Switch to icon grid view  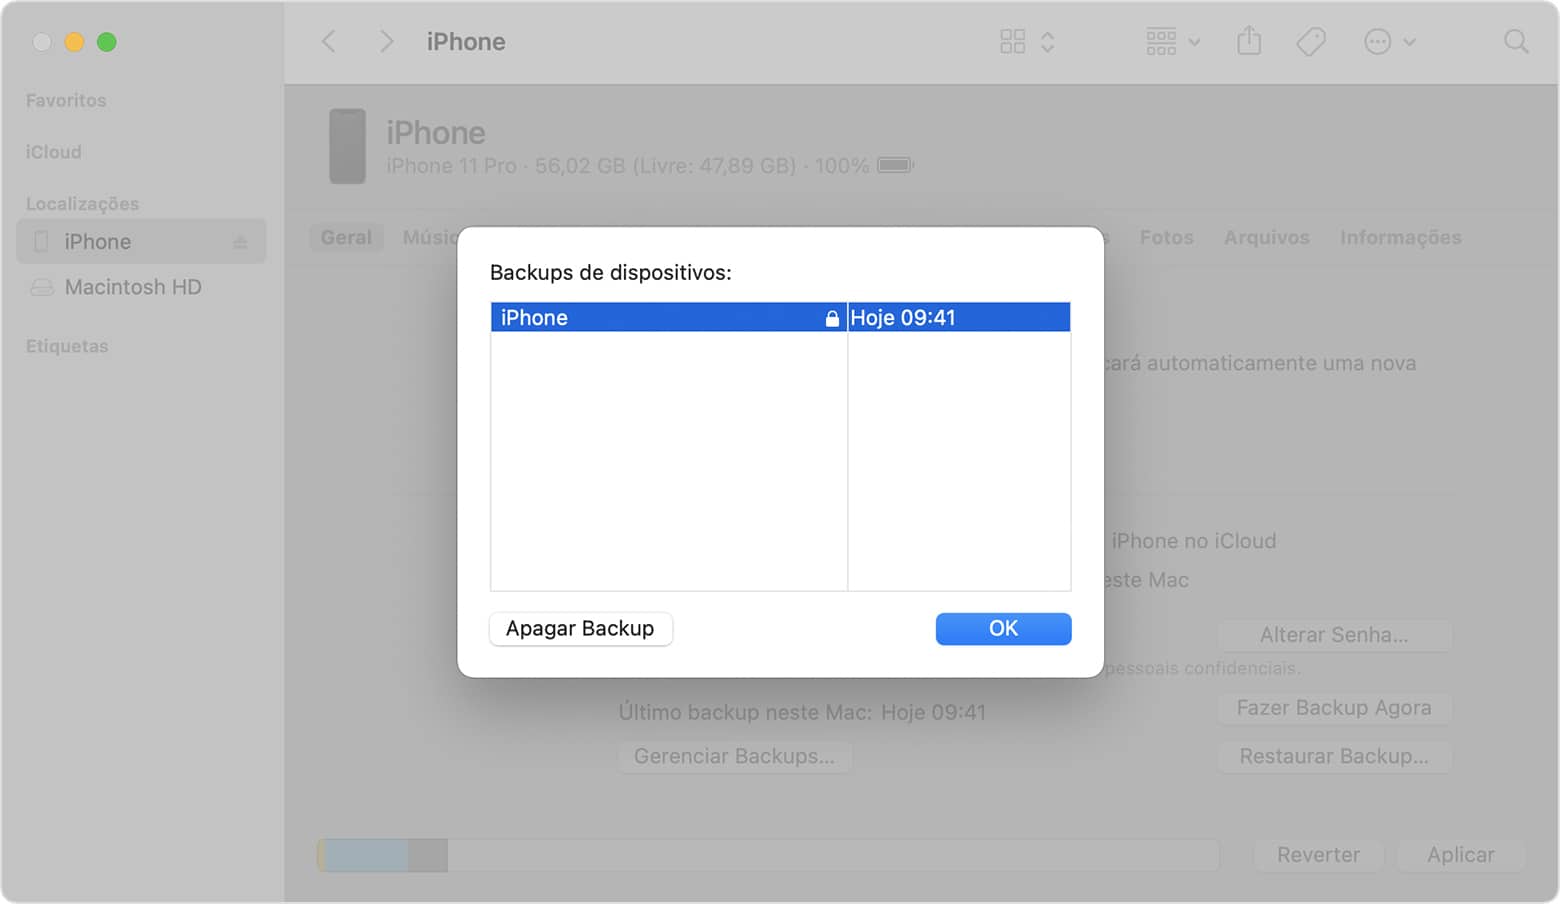1012,41
